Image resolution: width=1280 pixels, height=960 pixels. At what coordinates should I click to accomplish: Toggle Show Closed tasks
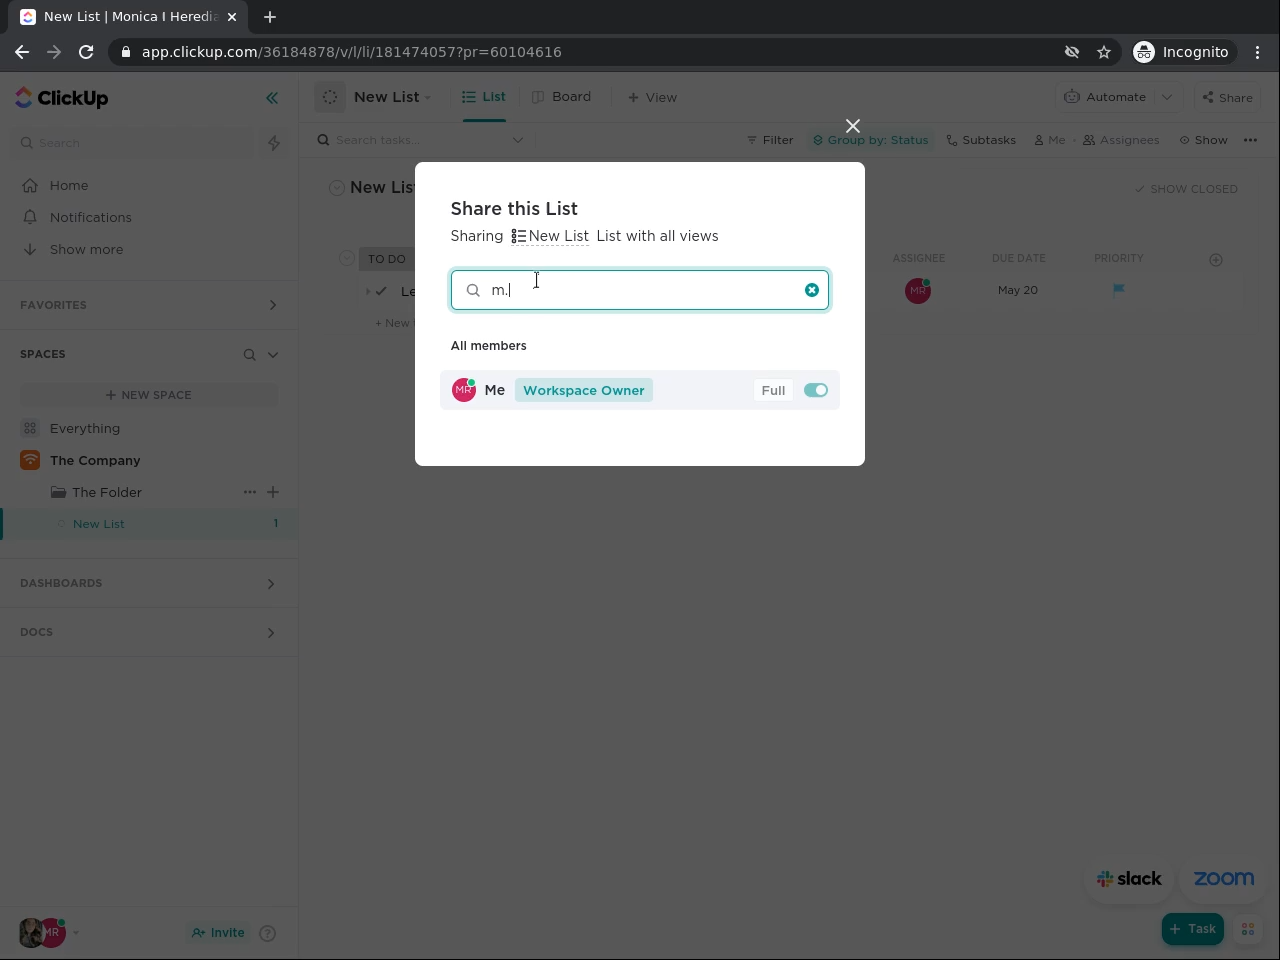coord(1186,189)
